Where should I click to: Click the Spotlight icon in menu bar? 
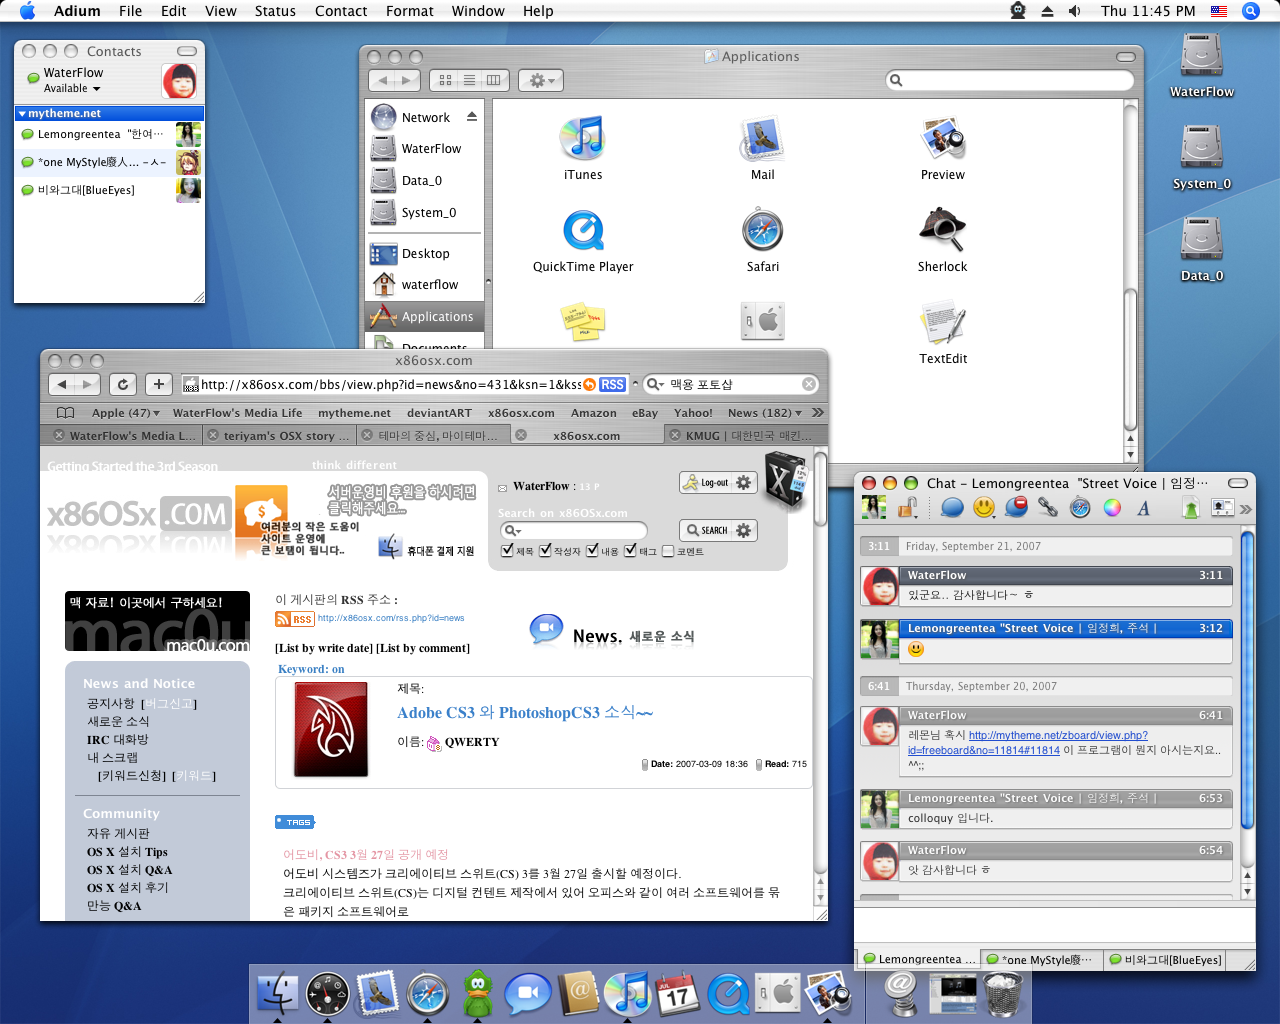(x=1250, y=11)
